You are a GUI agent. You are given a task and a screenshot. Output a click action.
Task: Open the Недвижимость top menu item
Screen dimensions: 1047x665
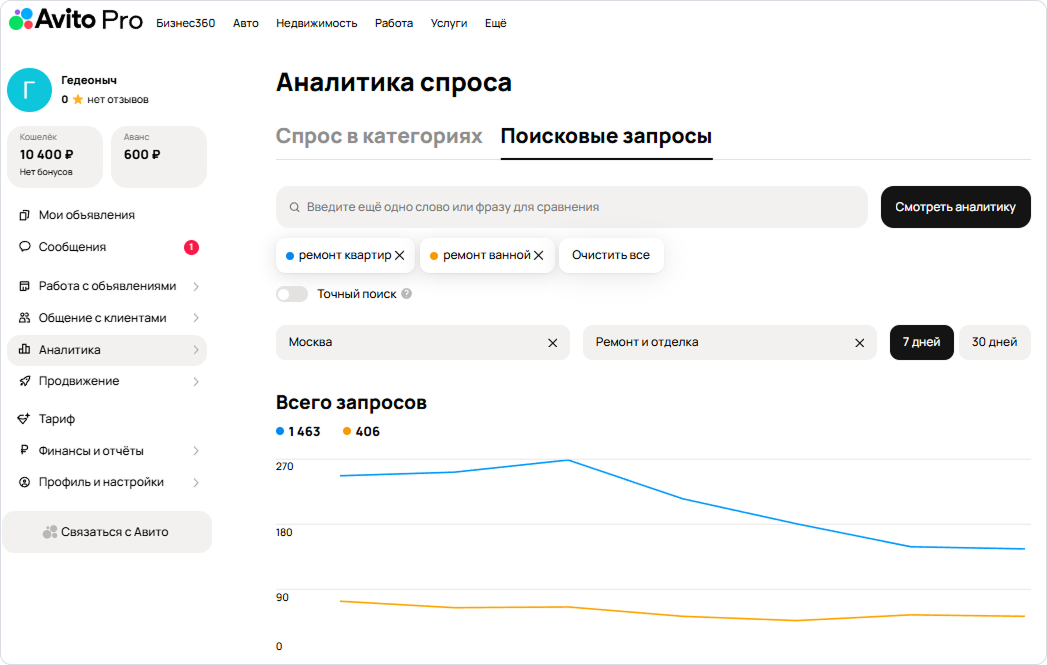click(316, 23)
